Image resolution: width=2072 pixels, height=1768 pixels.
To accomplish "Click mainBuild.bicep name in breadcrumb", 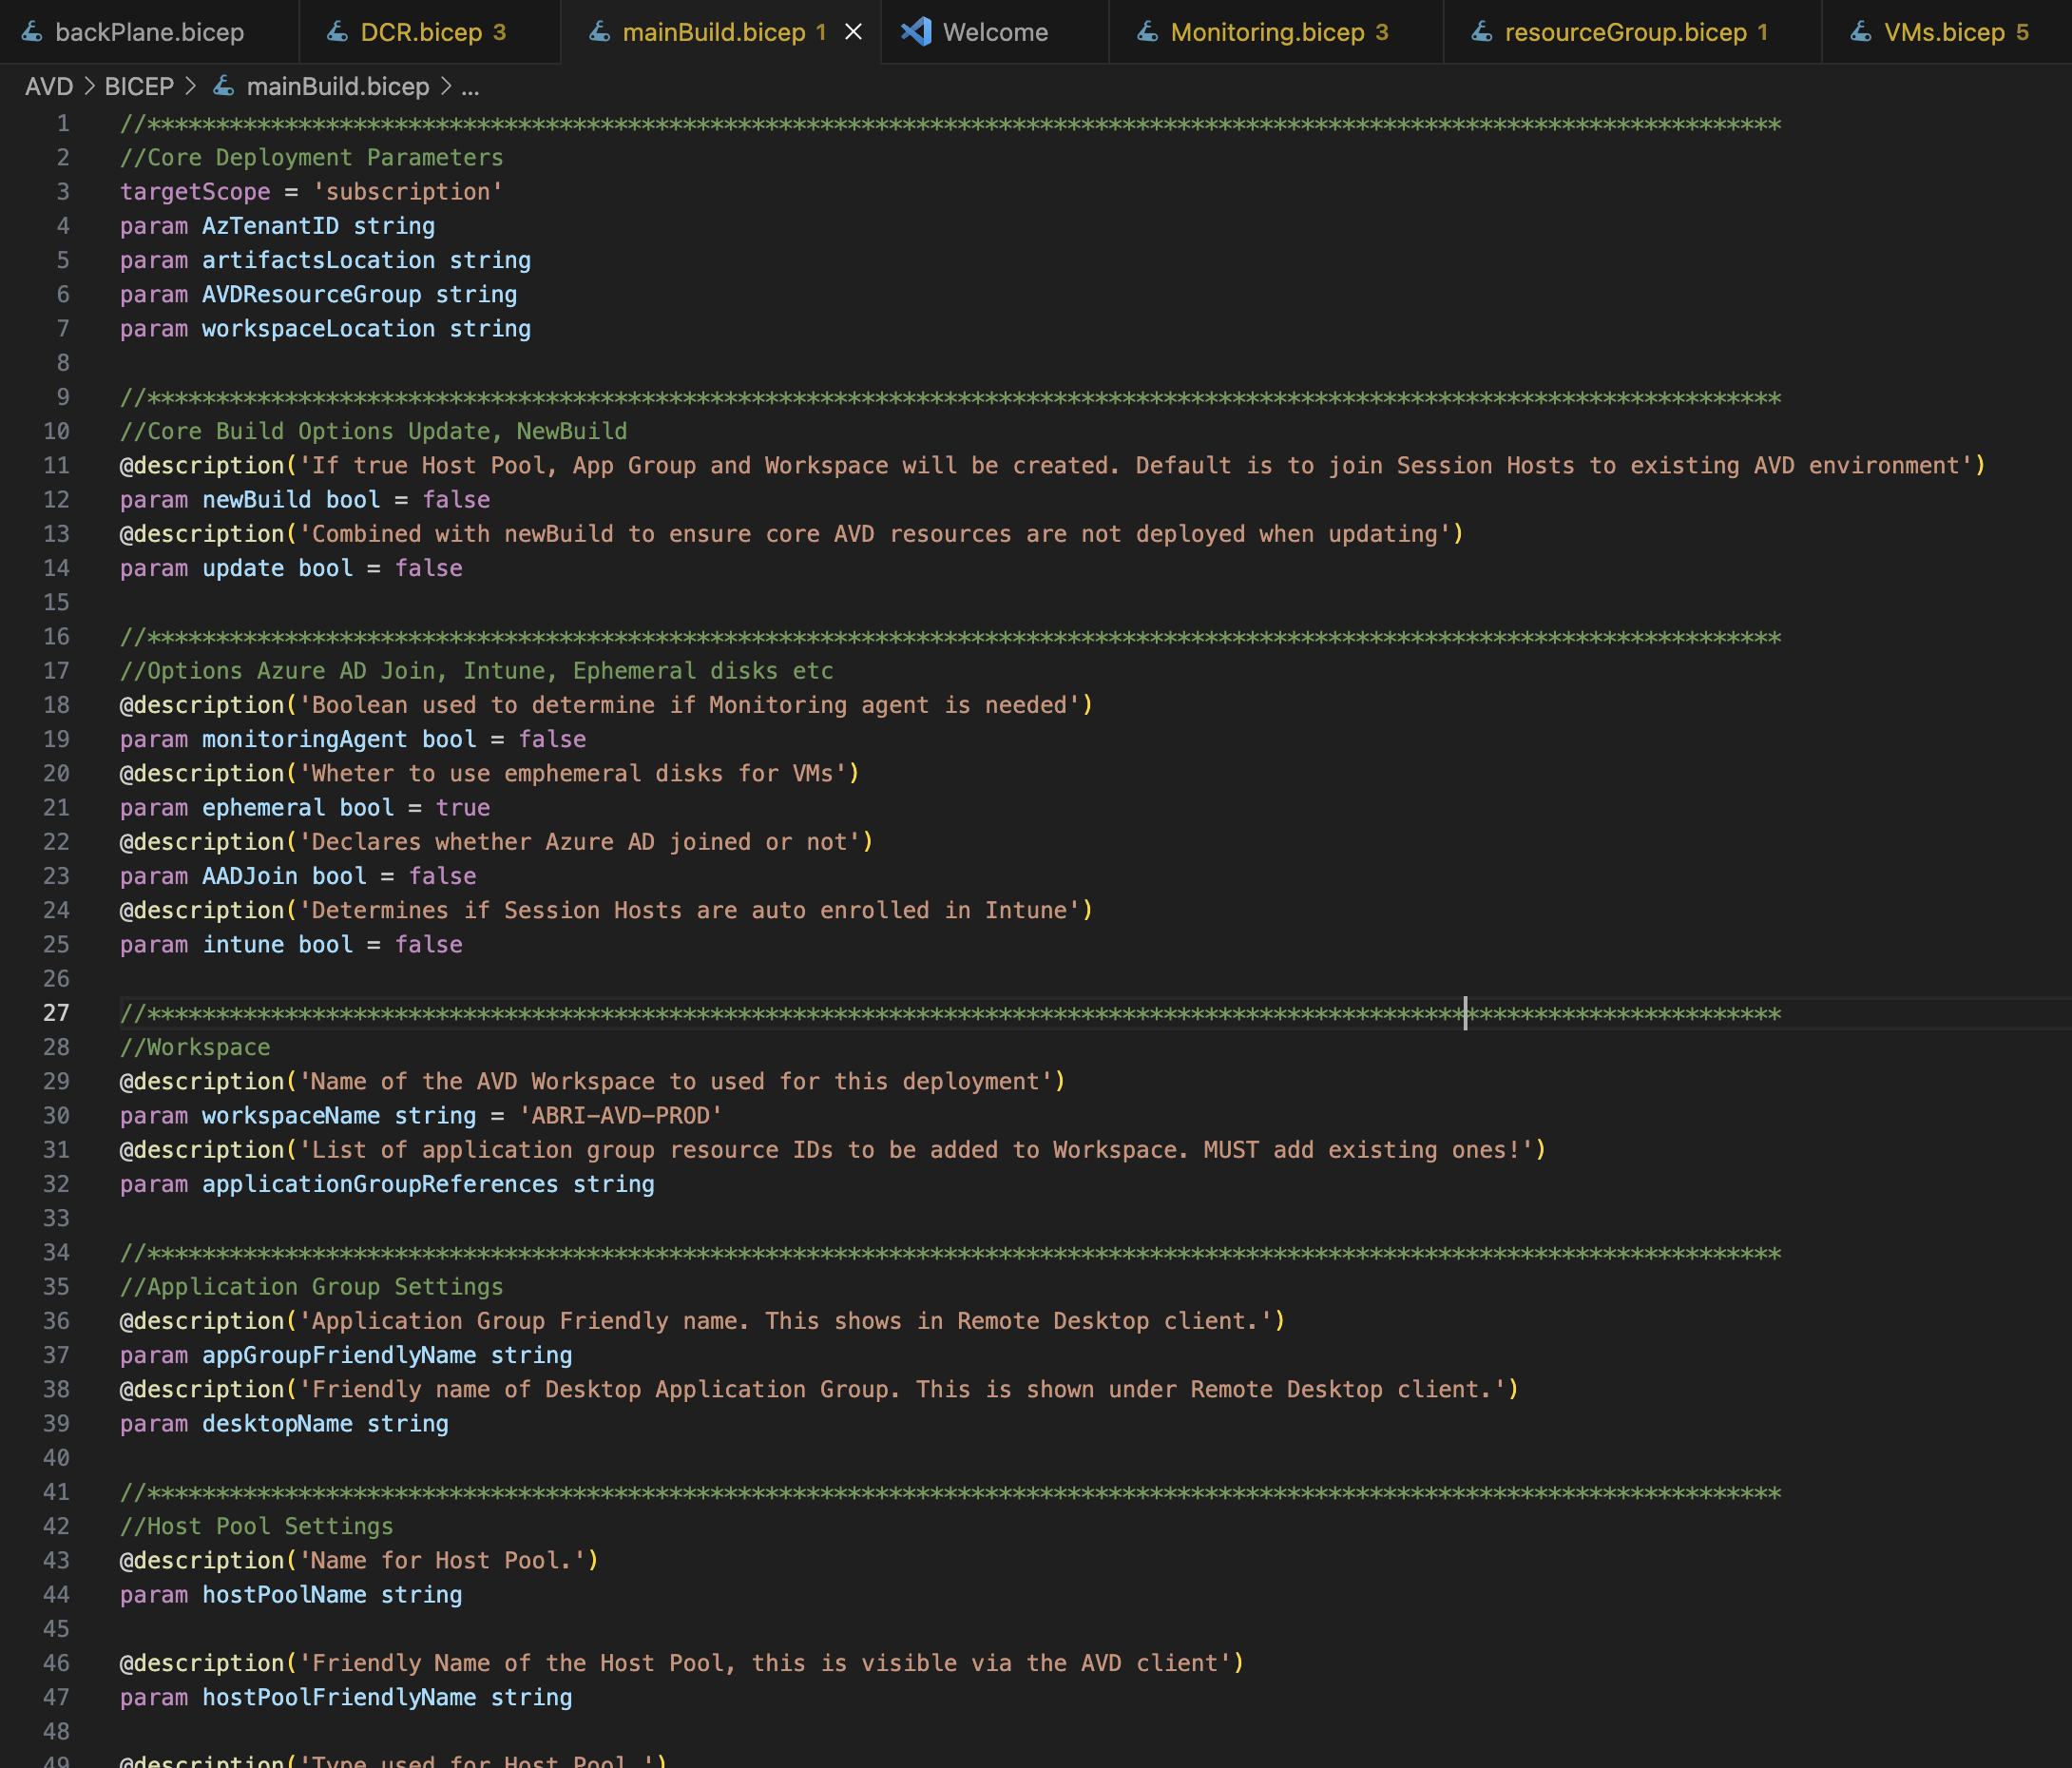I will (x=337, y=87).
